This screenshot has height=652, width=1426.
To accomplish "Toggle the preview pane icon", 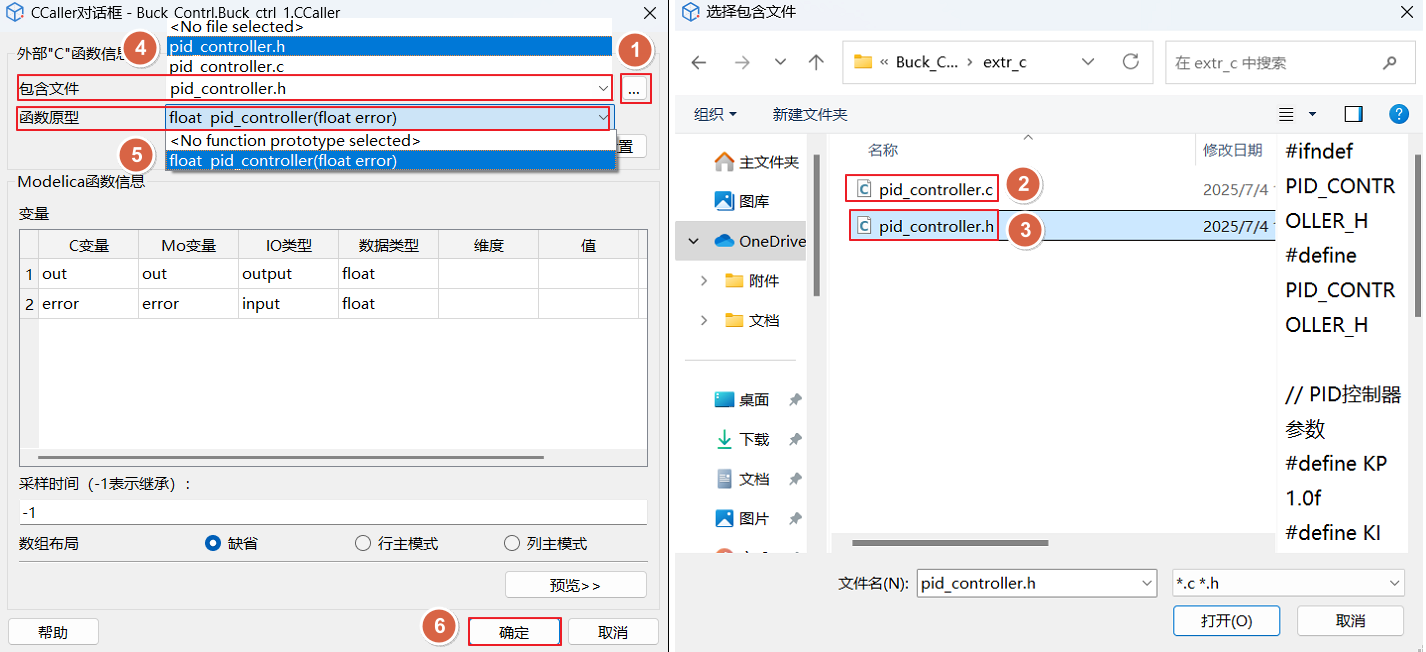I will [x=1354, y=114].
